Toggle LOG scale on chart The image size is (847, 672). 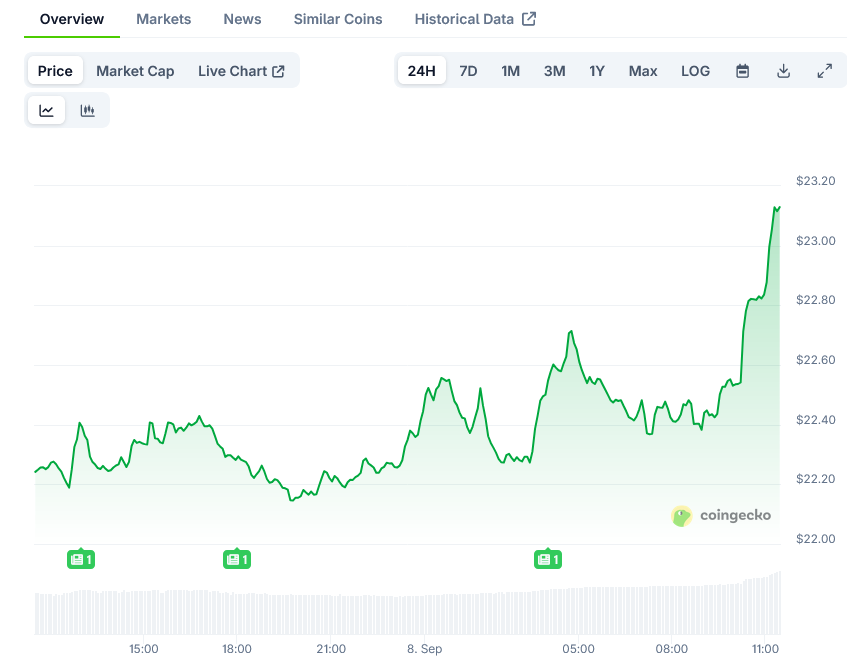click(x=695, y=71)
